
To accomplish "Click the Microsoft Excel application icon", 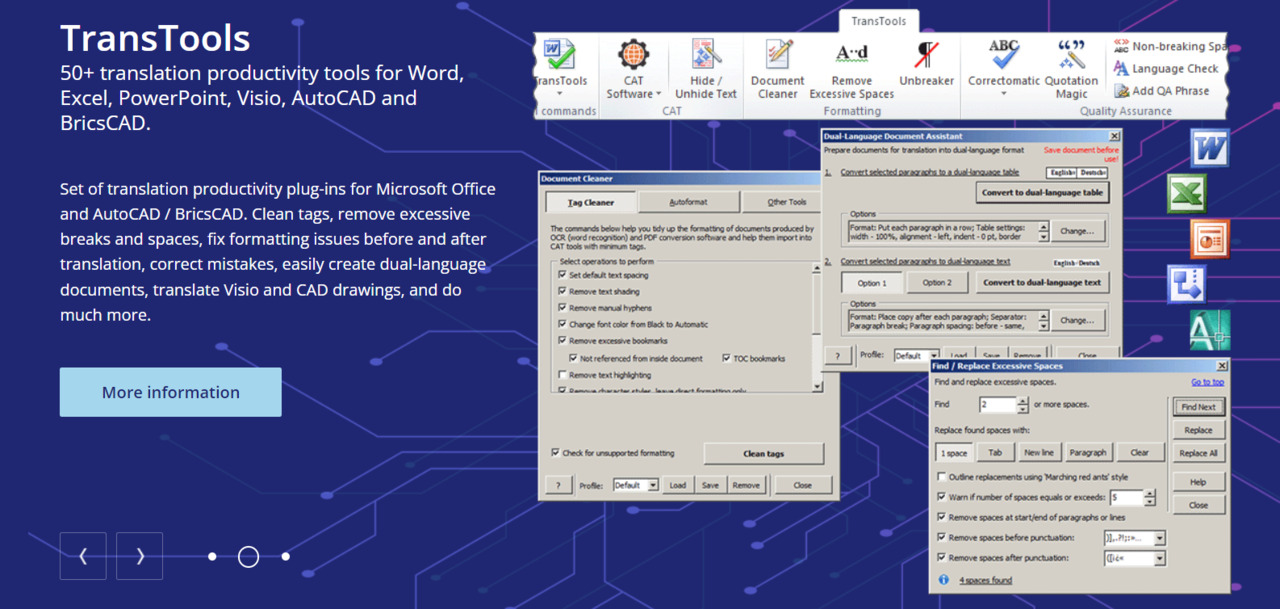I will pos(1187,193).
